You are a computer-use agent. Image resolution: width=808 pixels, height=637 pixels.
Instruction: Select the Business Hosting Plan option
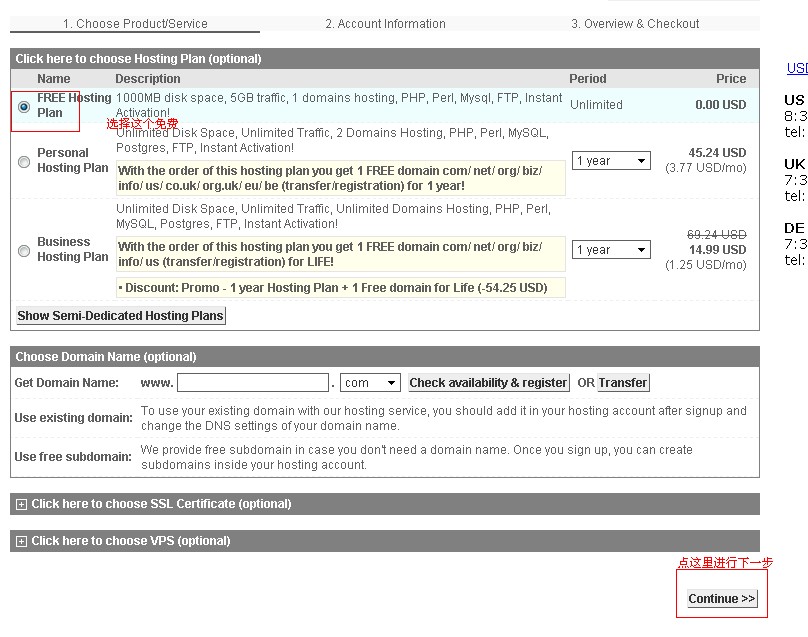23,249
